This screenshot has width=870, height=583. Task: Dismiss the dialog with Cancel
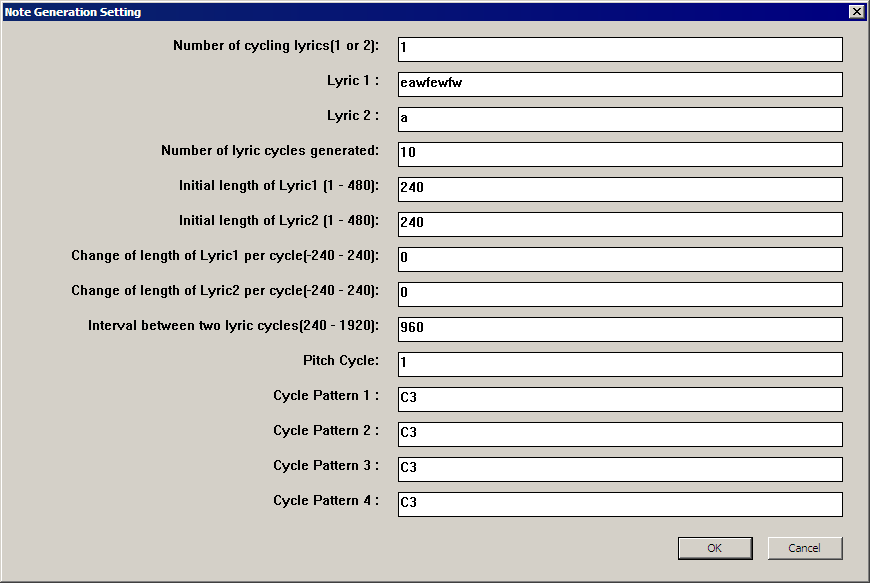(x=805, y=548)
